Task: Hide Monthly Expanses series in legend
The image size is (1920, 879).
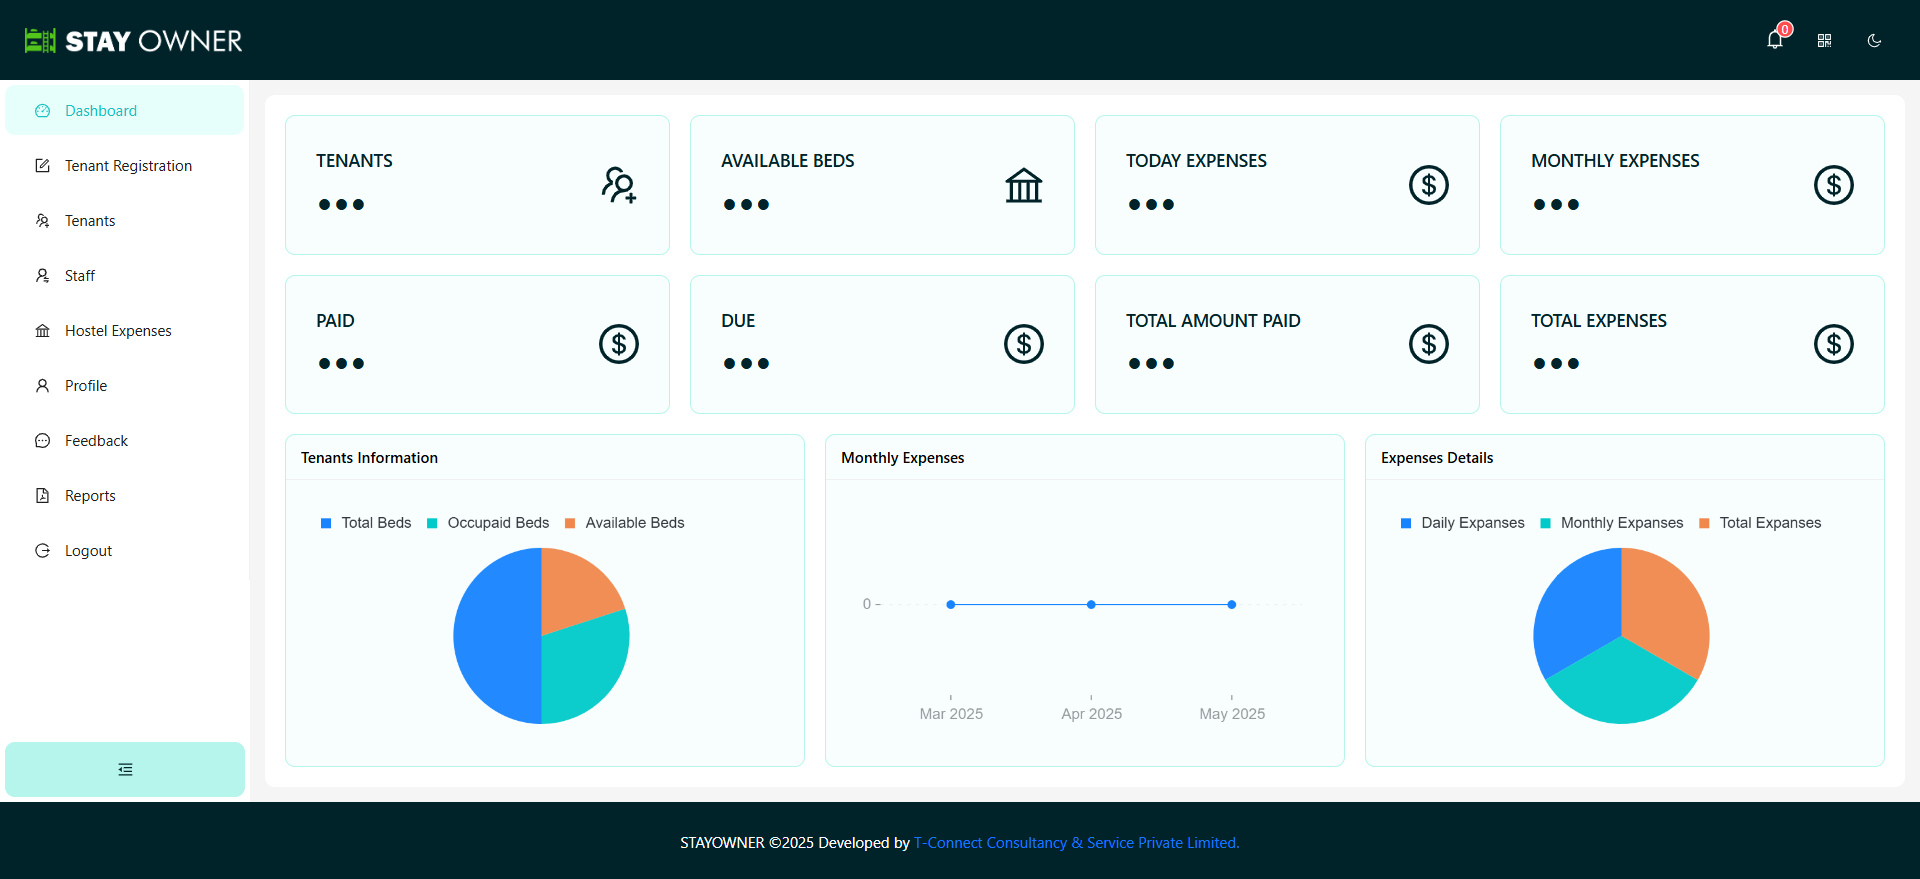Action: point(1612,523)
